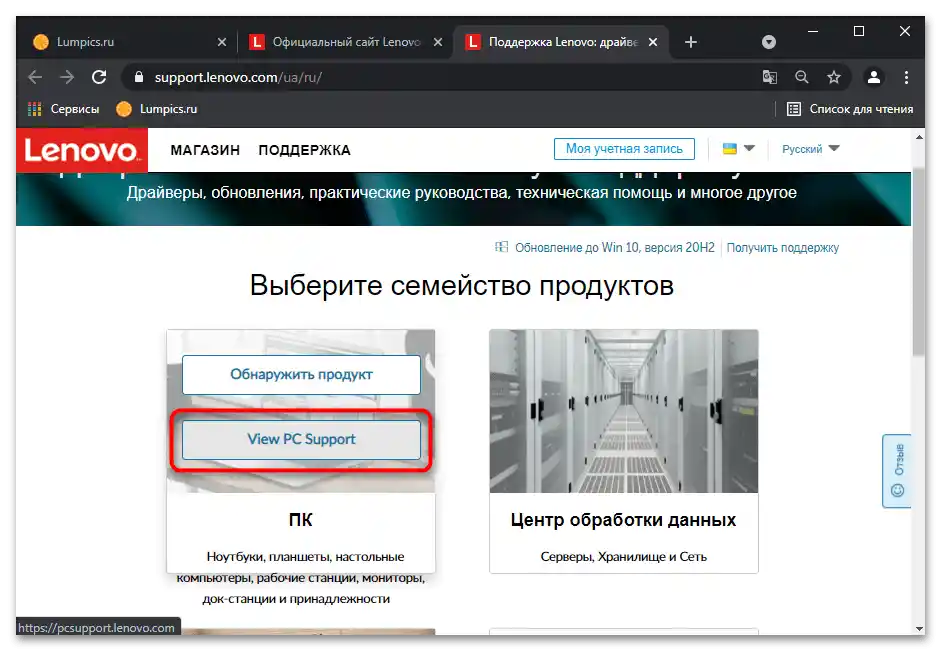The height and width of the screenshot is (651, 941).
Task: Click the scrollbar up arrow
Action: (x=919, y=137)
